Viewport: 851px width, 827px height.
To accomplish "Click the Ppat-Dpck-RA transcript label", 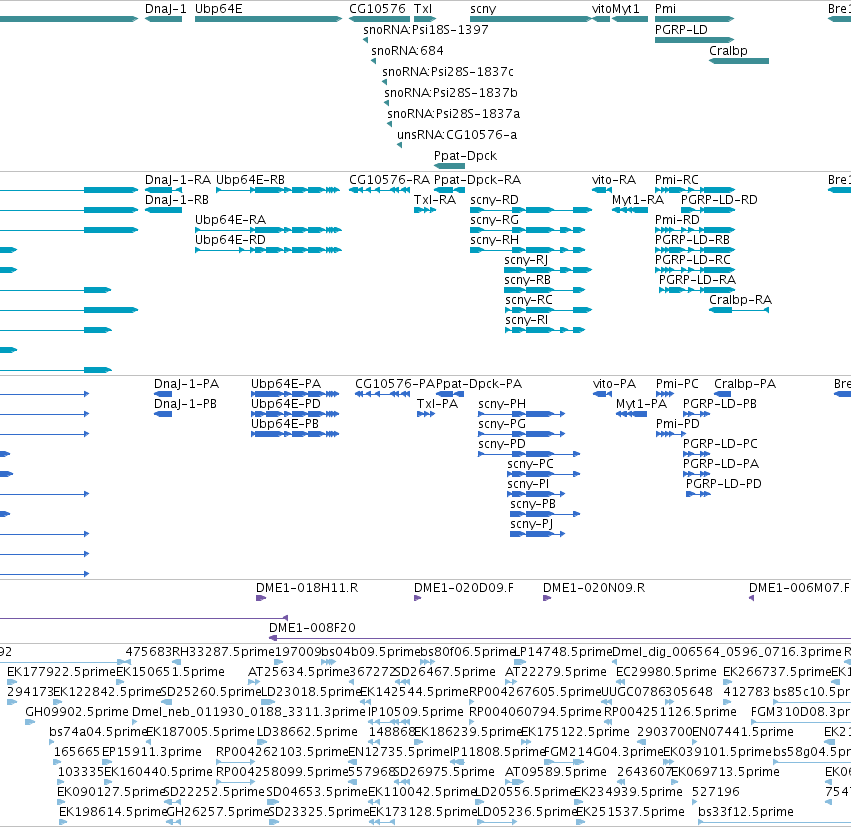I will (x=477, y=180).
